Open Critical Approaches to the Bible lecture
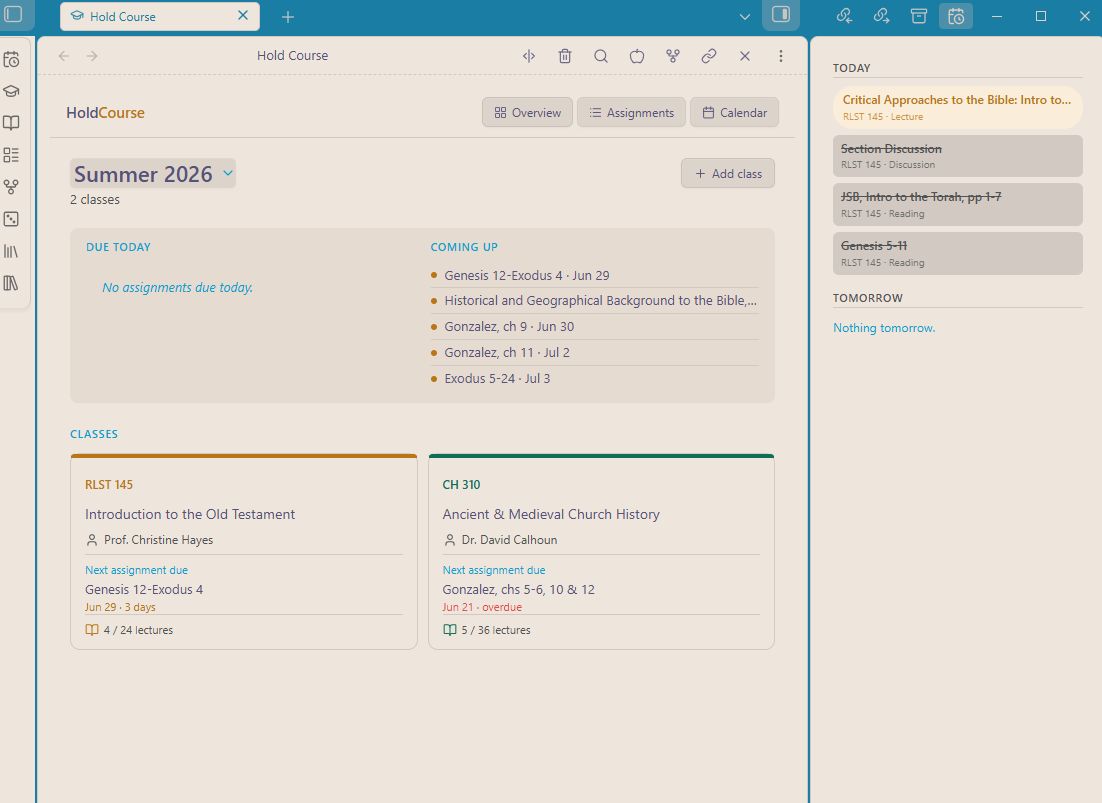 coord(957,107)
